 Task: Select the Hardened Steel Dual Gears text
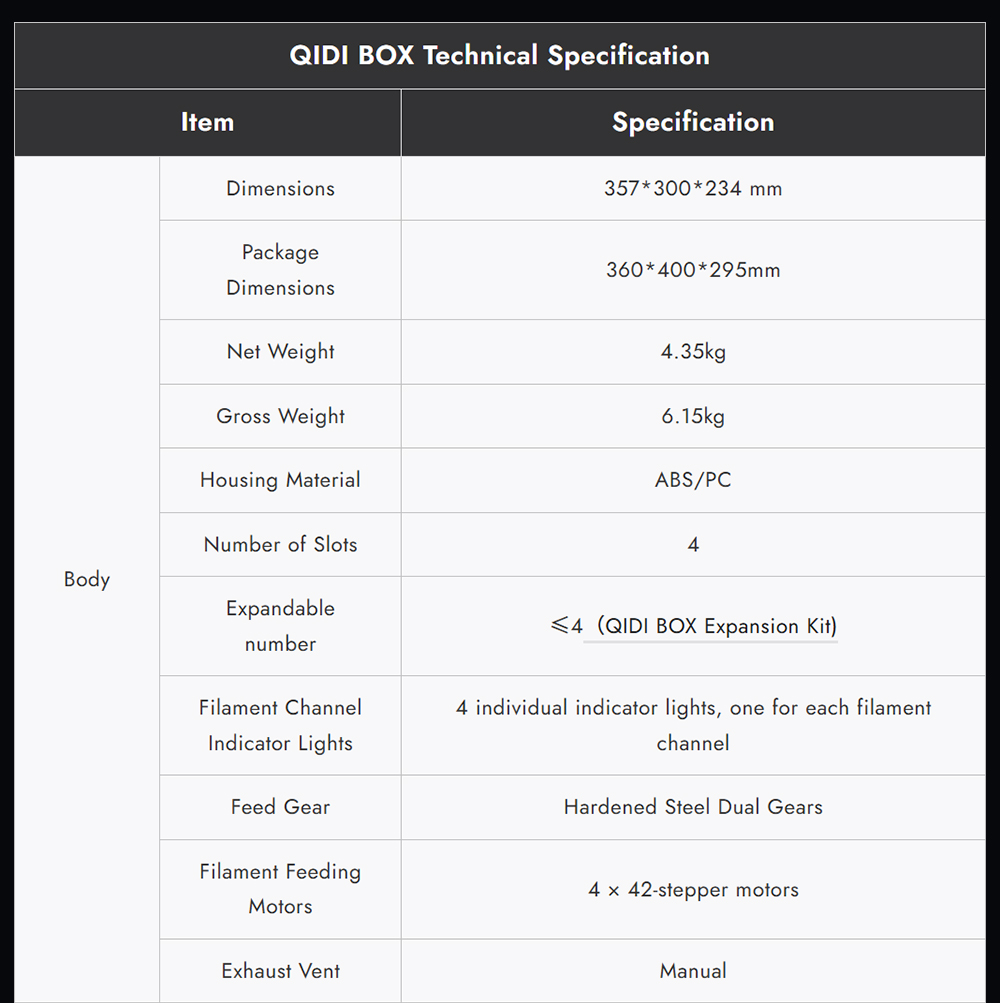(x=692, y=807)
